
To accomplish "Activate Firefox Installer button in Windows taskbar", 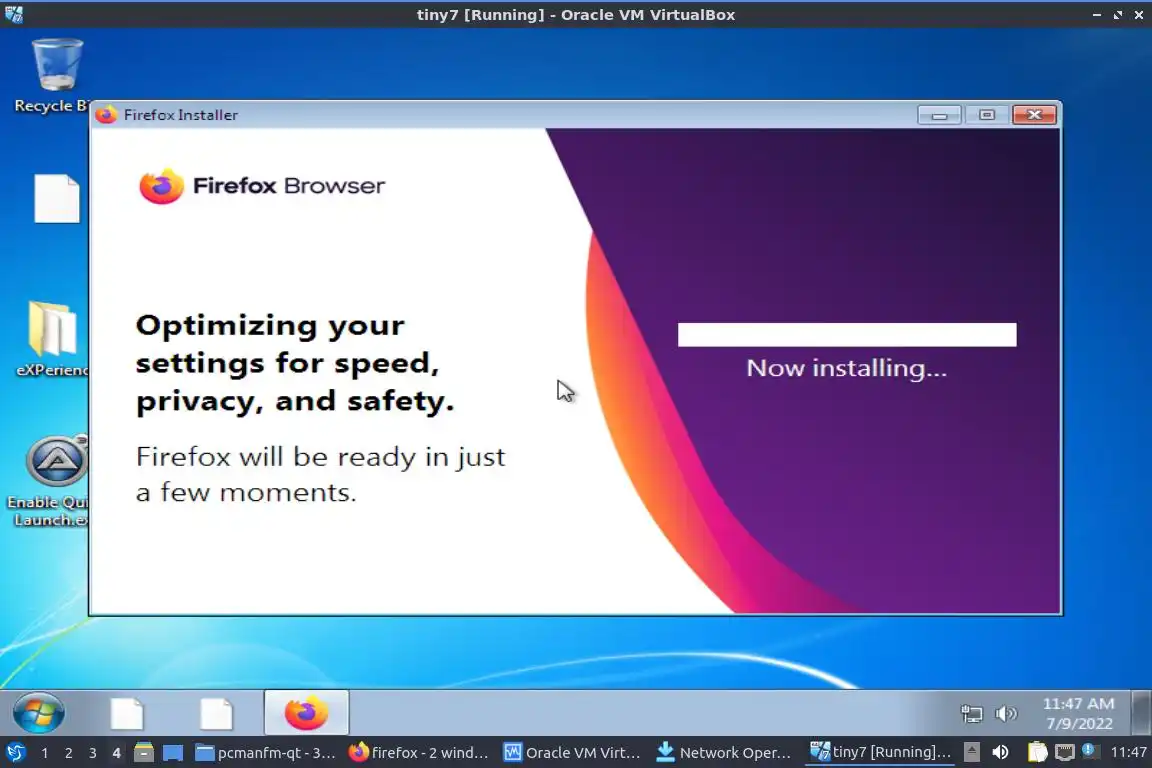I will (x=306, y=712).
